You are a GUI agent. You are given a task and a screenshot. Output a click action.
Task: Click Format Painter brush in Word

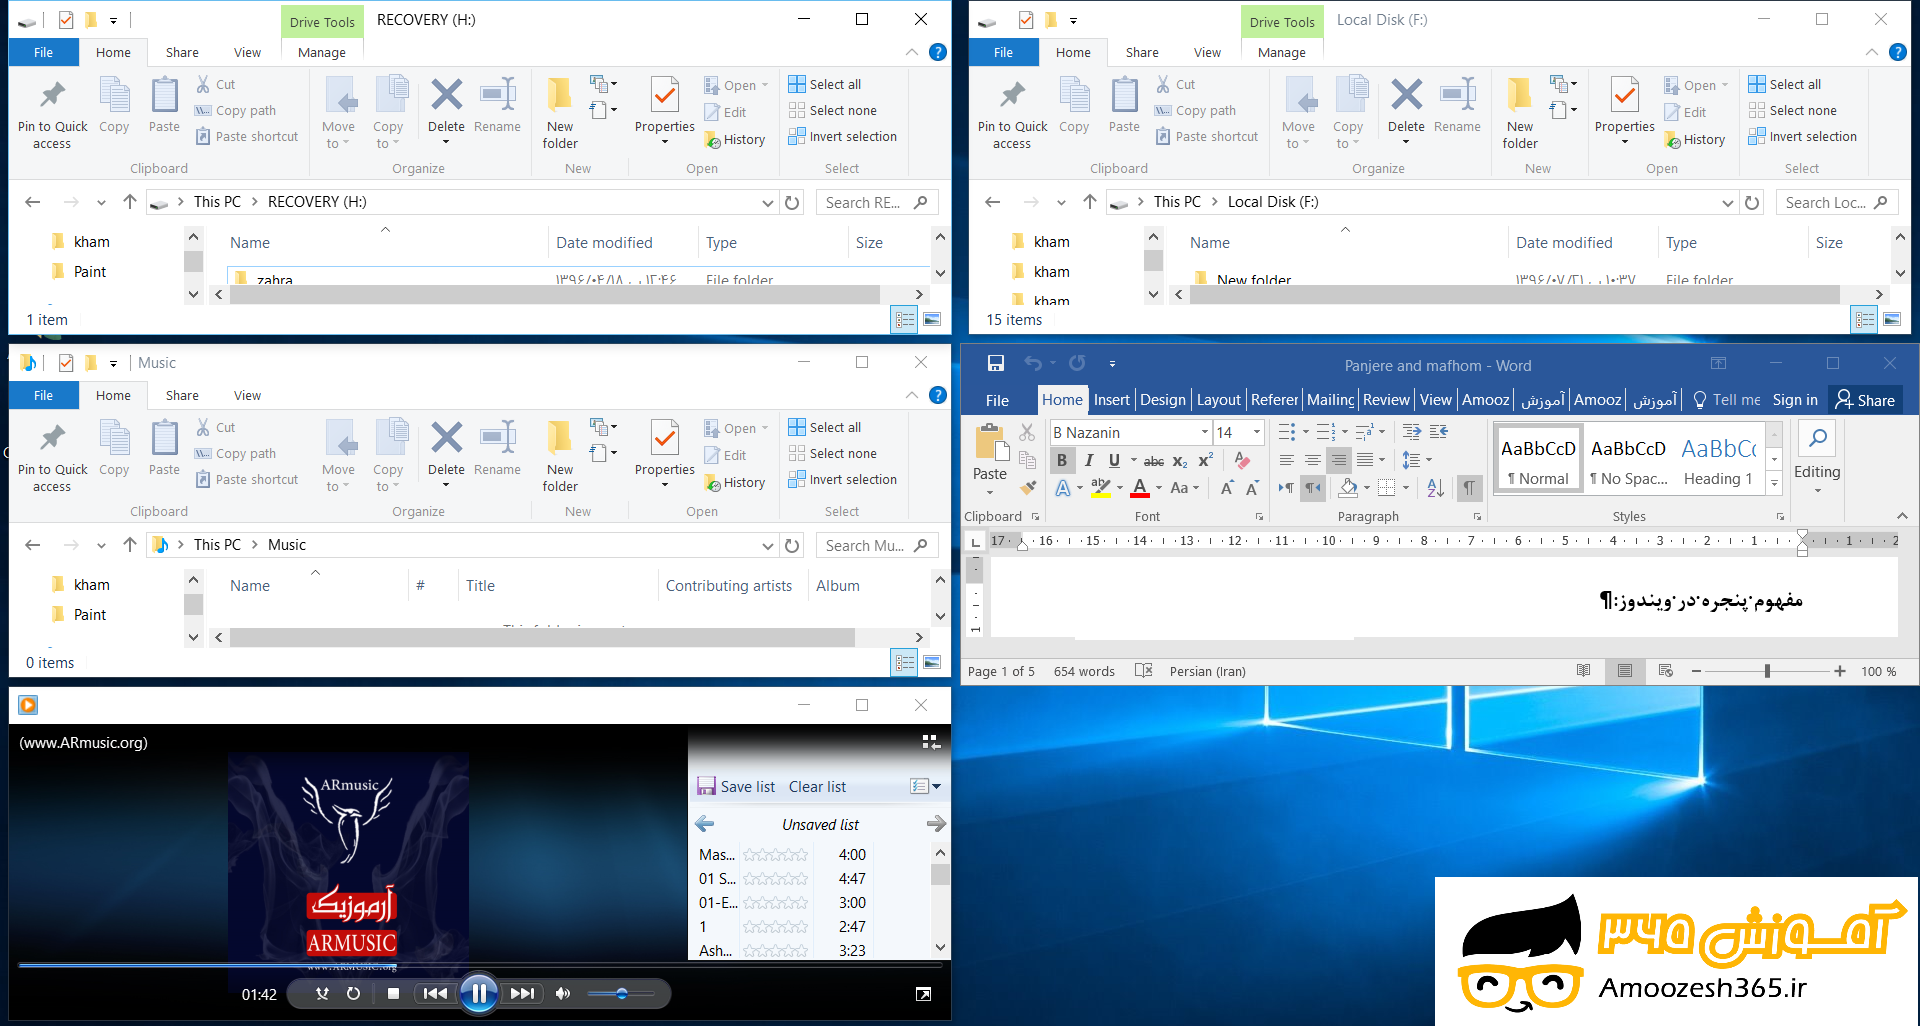1028,488
